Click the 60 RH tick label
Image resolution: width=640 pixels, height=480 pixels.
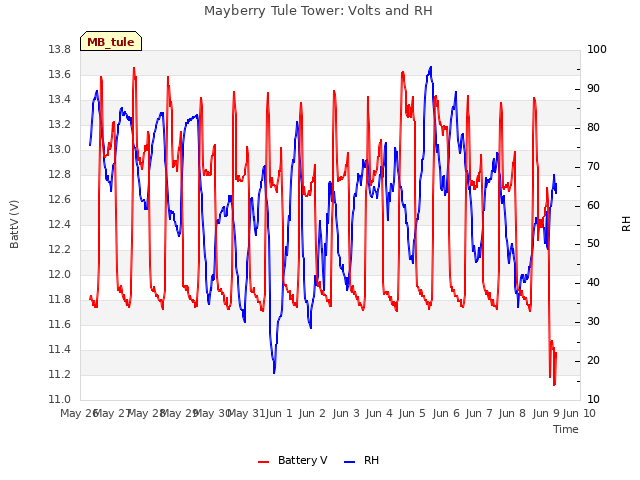593,205
